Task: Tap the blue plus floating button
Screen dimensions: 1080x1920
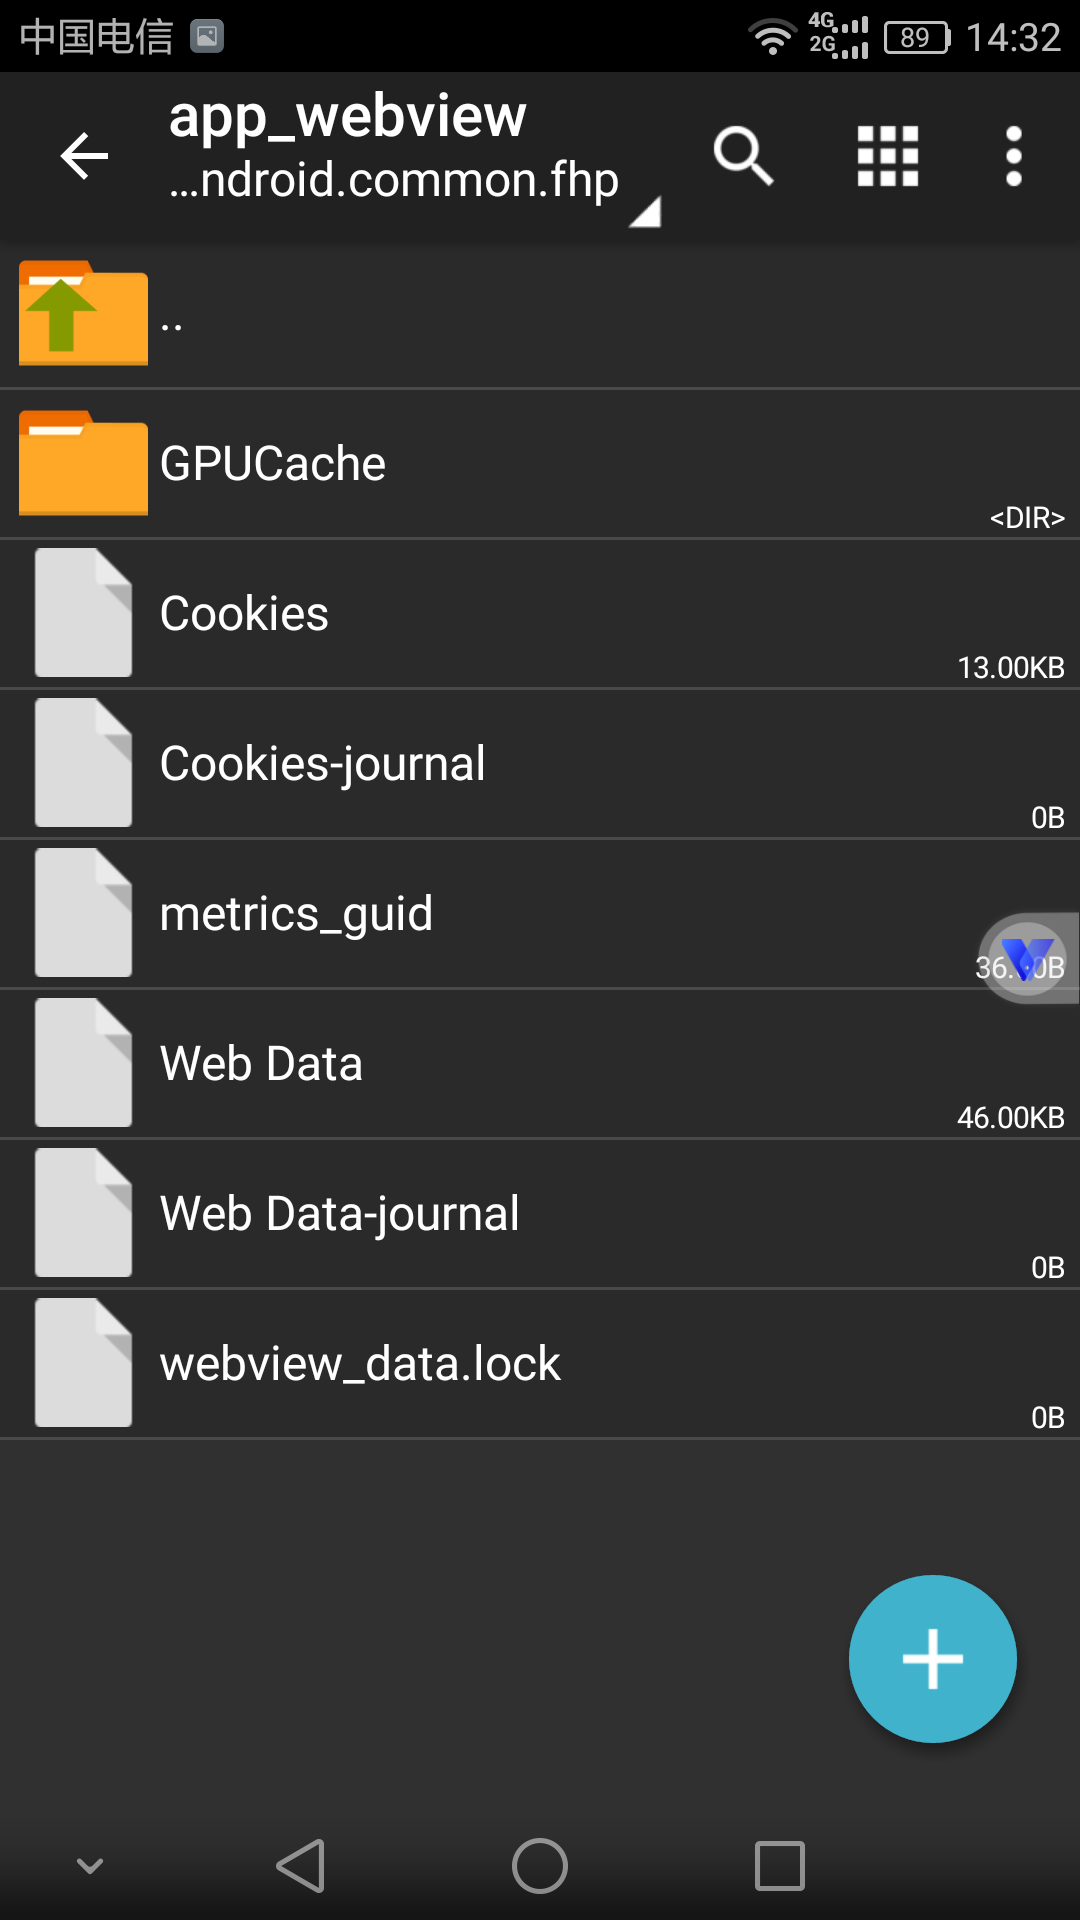Action: [933, 1659]
